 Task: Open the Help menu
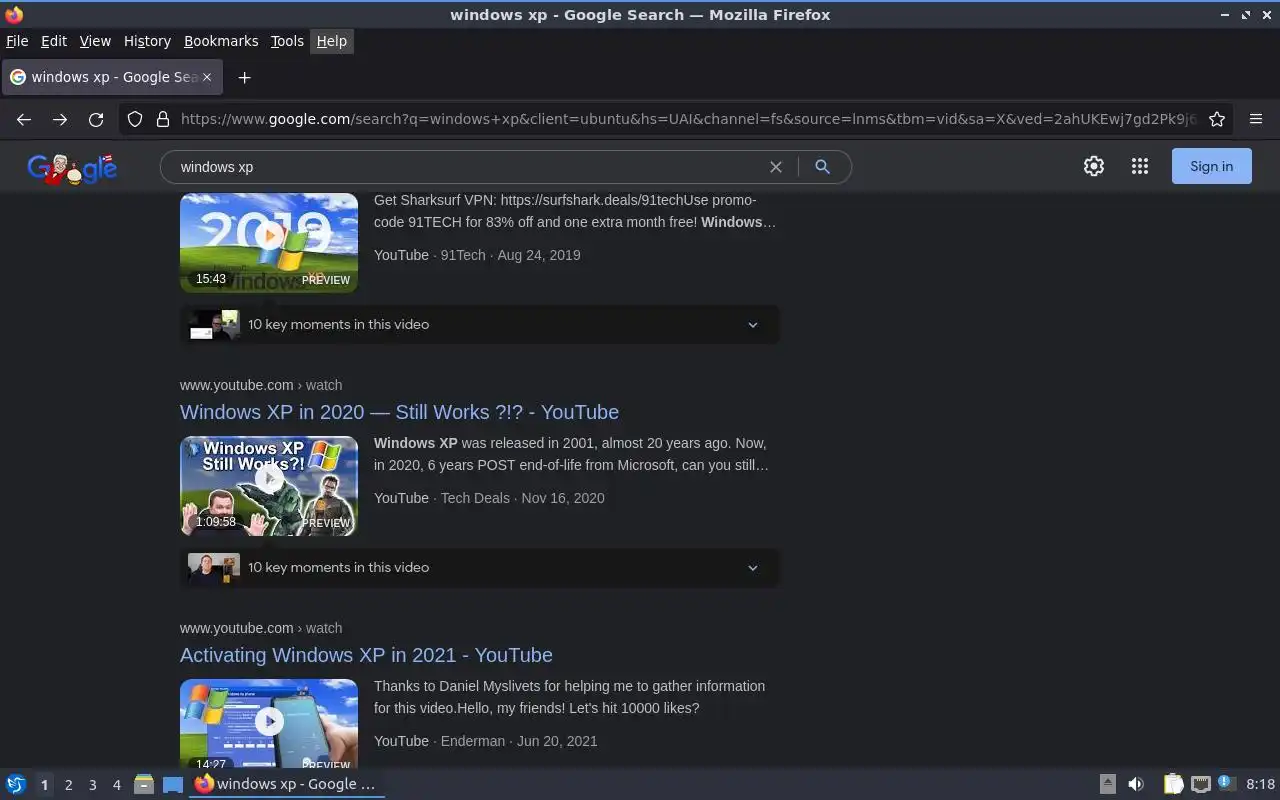tap(331, 41)
